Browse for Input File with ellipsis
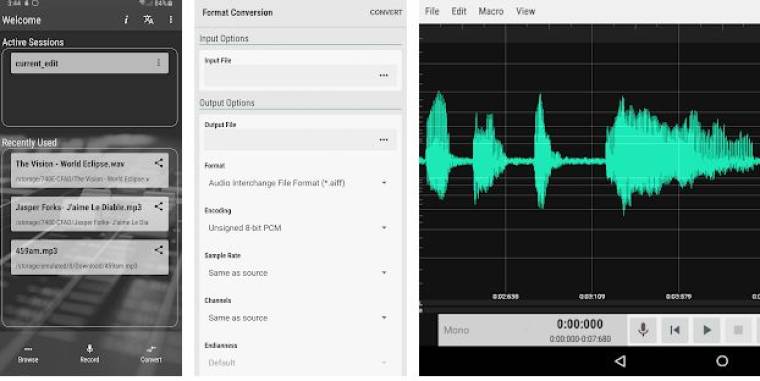The image size is (760, 381). (x=383, y=76)
